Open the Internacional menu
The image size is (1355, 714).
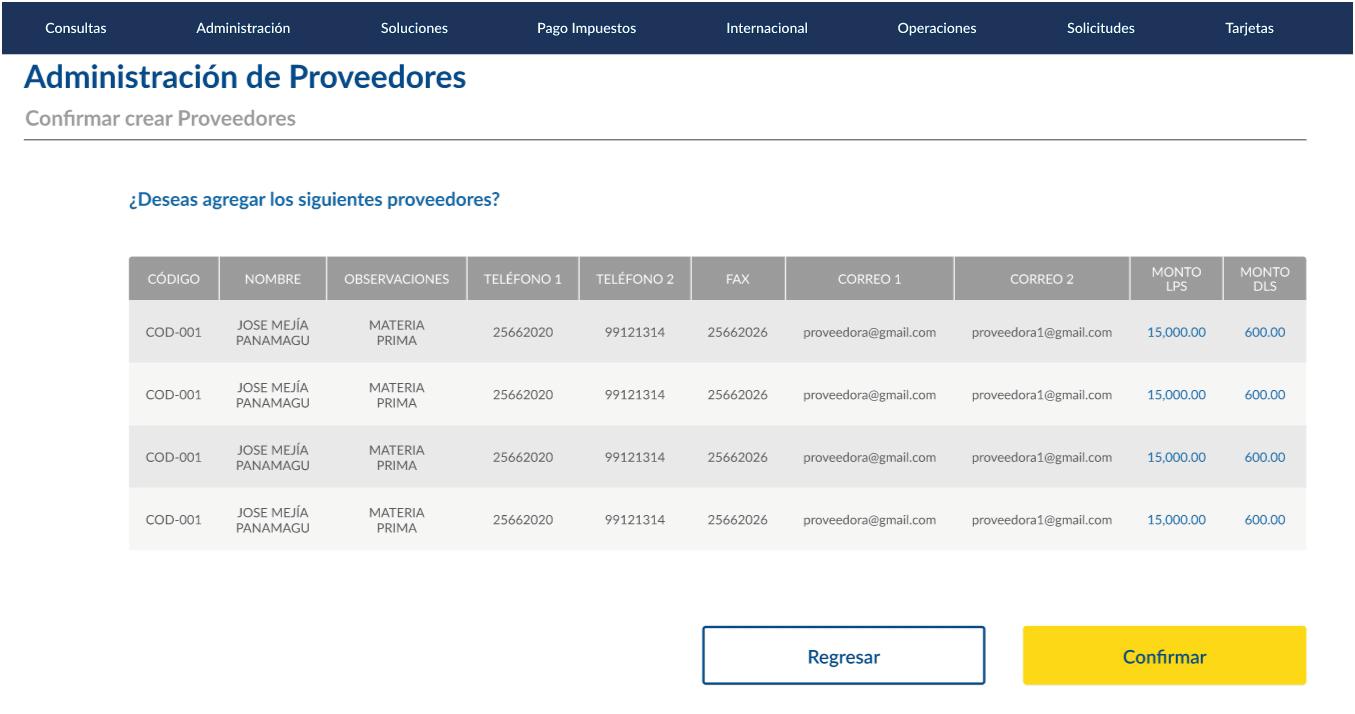tap(767, 29)
